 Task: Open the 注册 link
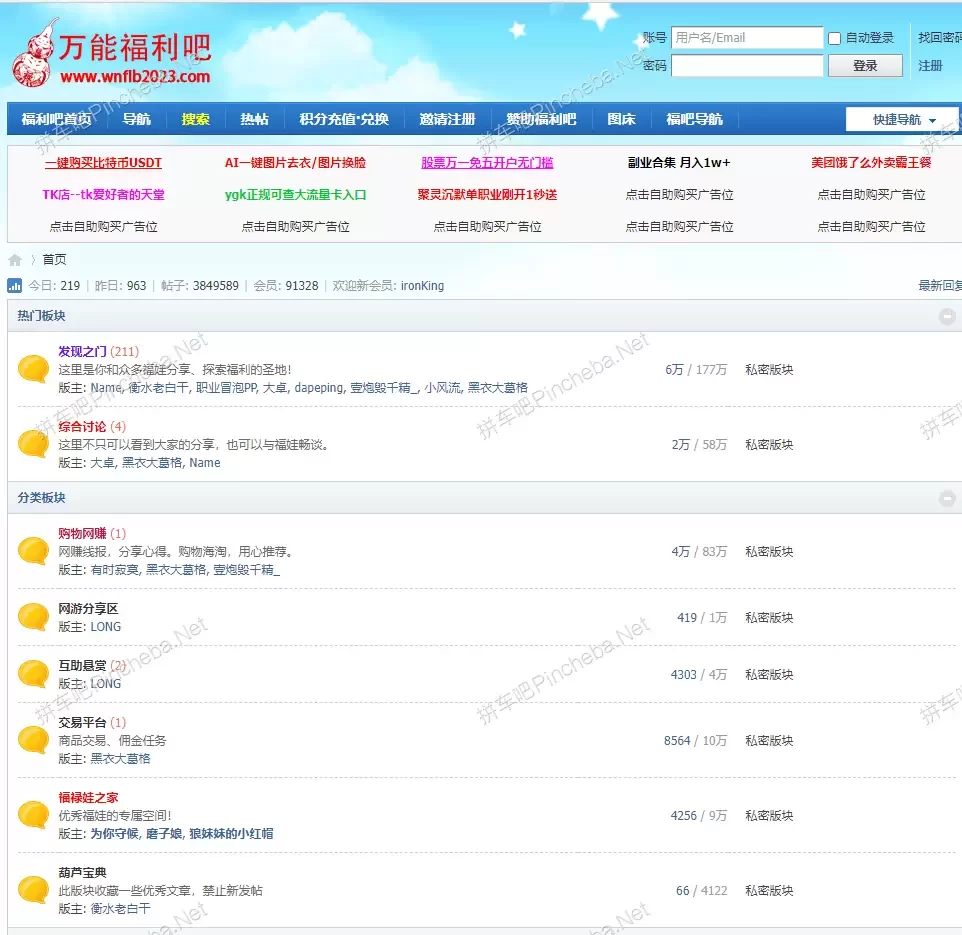coord(930,66)
